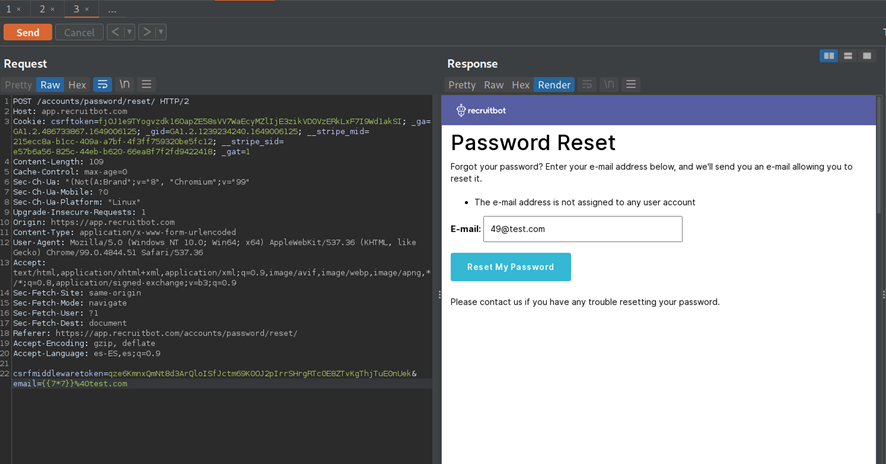886x464 pixels.
Task: Select Raw view in Request panel
Action: coord(50,85)
